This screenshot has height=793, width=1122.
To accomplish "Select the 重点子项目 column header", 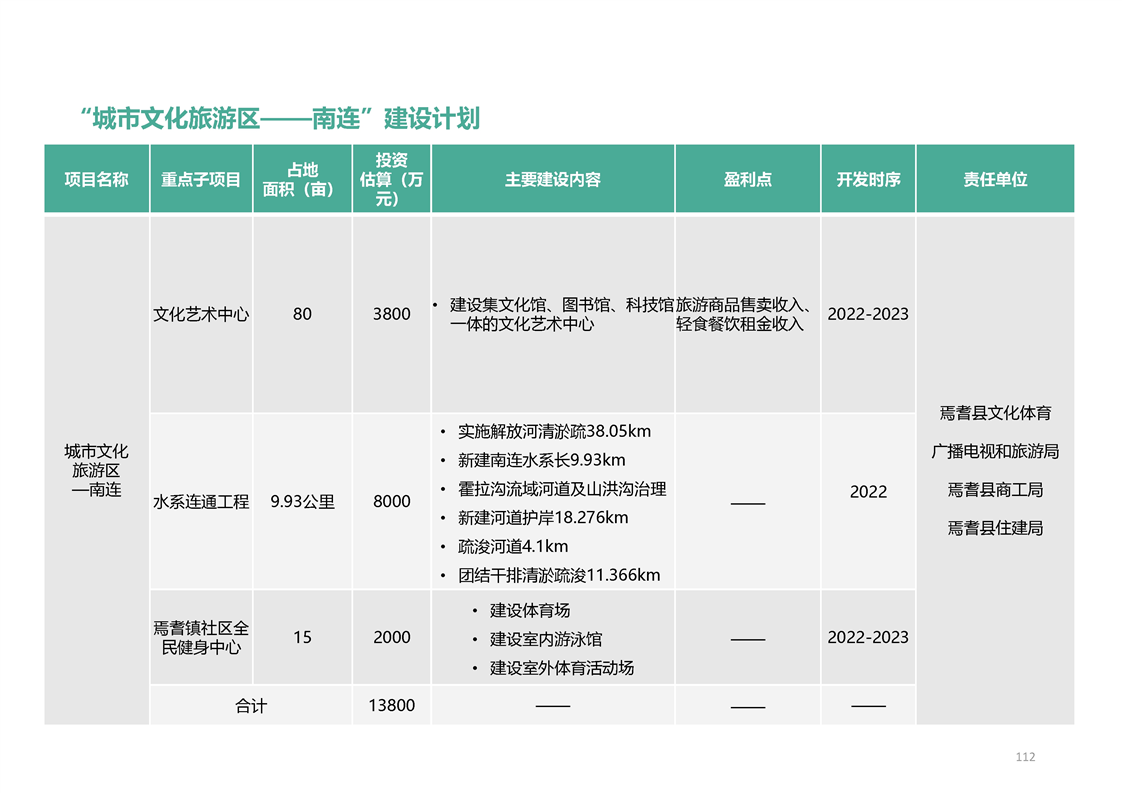I will 201,179.
